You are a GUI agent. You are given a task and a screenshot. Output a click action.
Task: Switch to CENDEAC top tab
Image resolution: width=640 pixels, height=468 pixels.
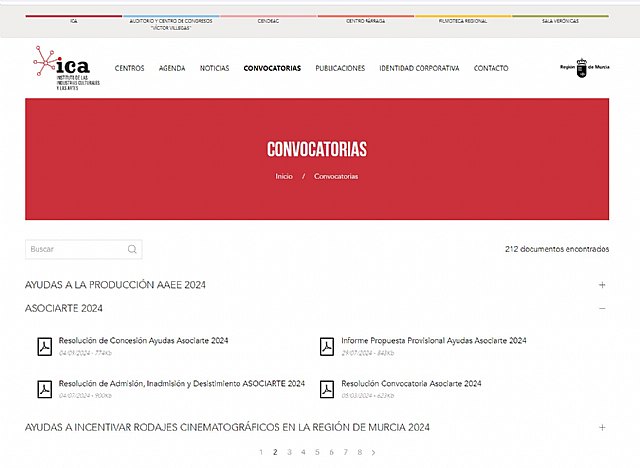tap(268, 20)
